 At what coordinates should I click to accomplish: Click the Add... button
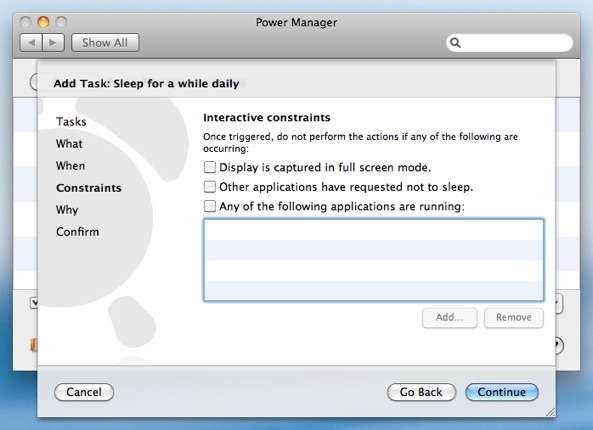[449, 318]
